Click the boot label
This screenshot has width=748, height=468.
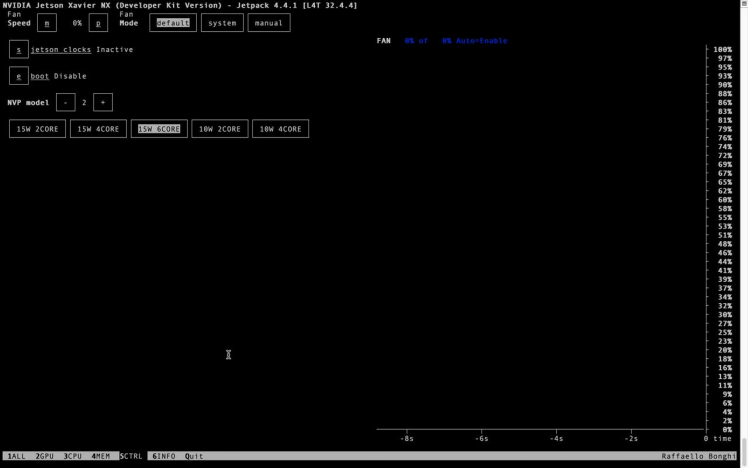click(x=40, y=76)
